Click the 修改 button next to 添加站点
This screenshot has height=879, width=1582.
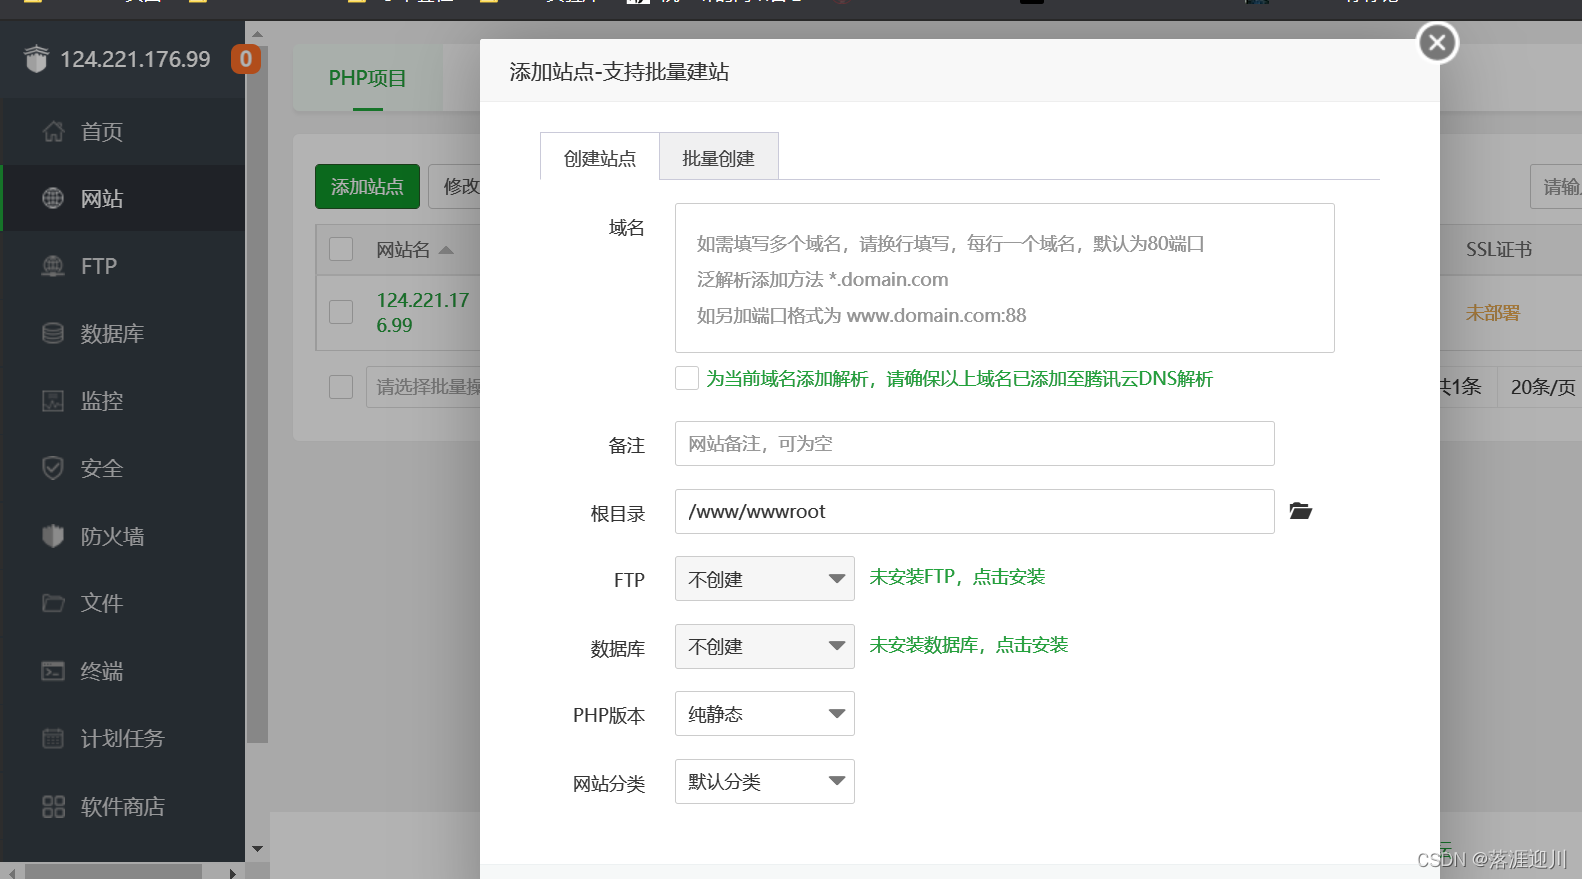[455, 187]
